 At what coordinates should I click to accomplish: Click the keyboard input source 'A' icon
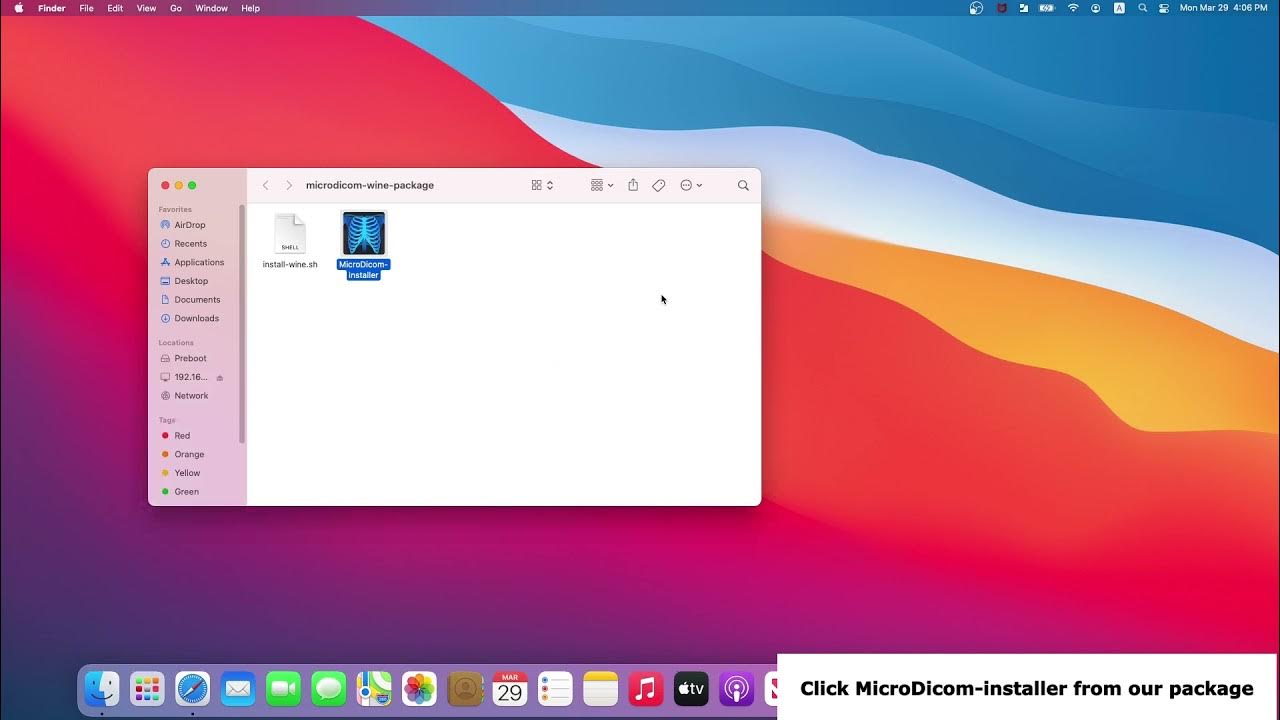(x=1119, y=8)
